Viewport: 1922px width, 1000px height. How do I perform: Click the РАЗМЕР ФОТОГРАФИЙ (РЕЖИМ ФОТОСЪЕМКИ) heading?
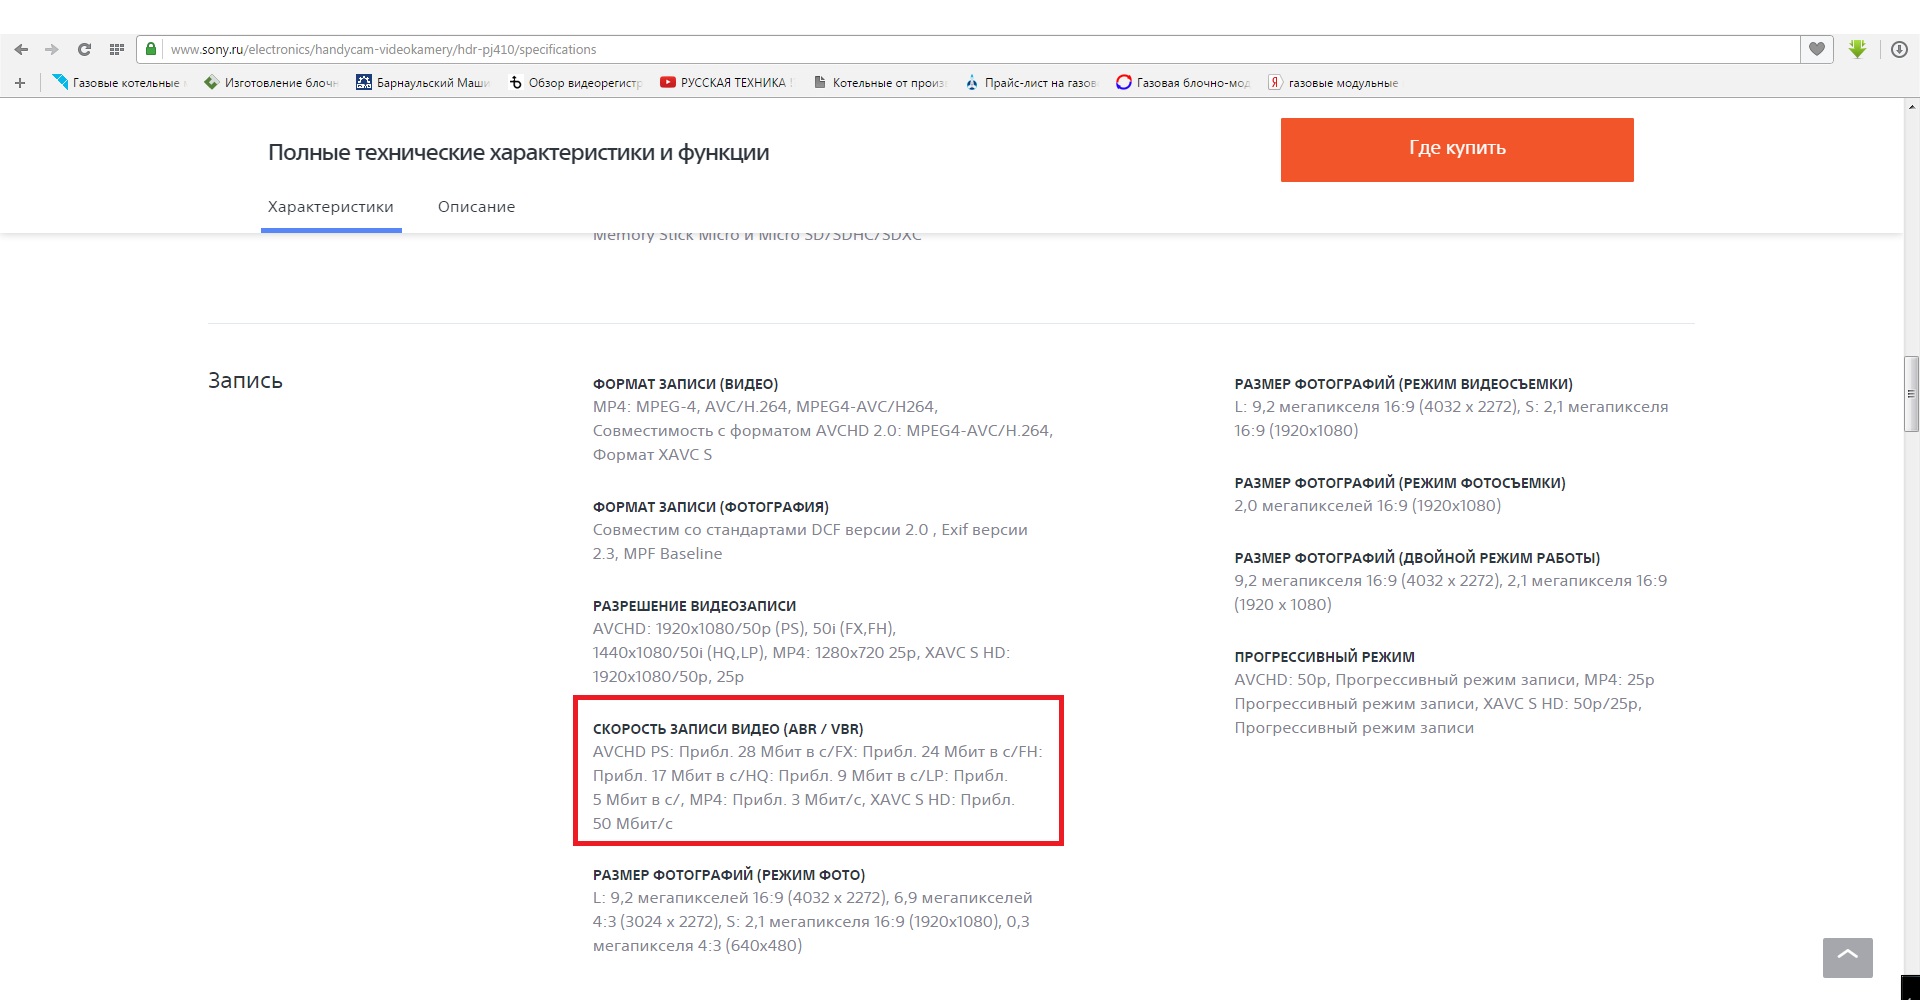1400,483
